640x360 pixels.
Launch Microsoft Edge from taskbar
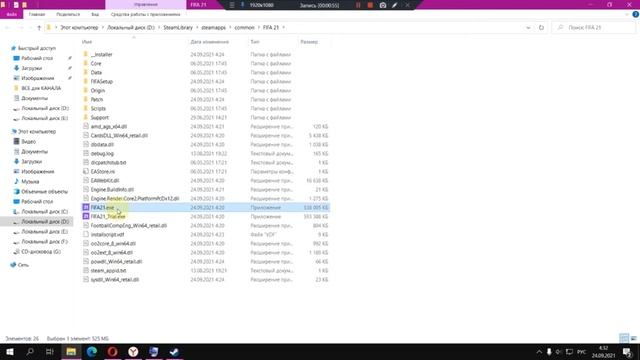click(91, 351)
